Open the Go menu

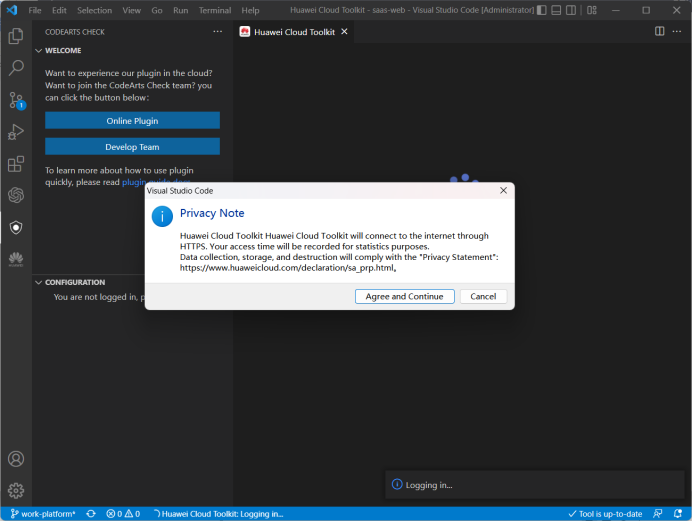coord(157,10)
